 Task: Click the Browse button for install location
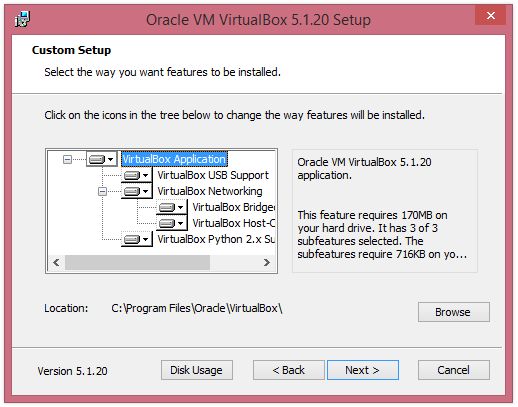click(x=454, y=312)
